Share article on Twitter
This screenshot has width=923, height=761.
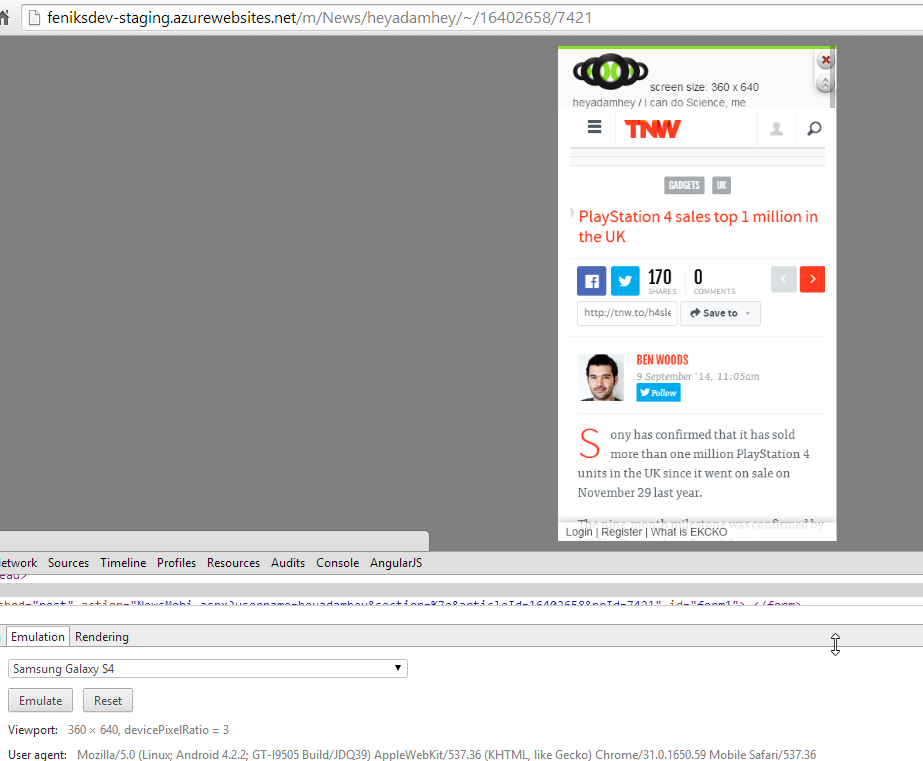point(625,280)
